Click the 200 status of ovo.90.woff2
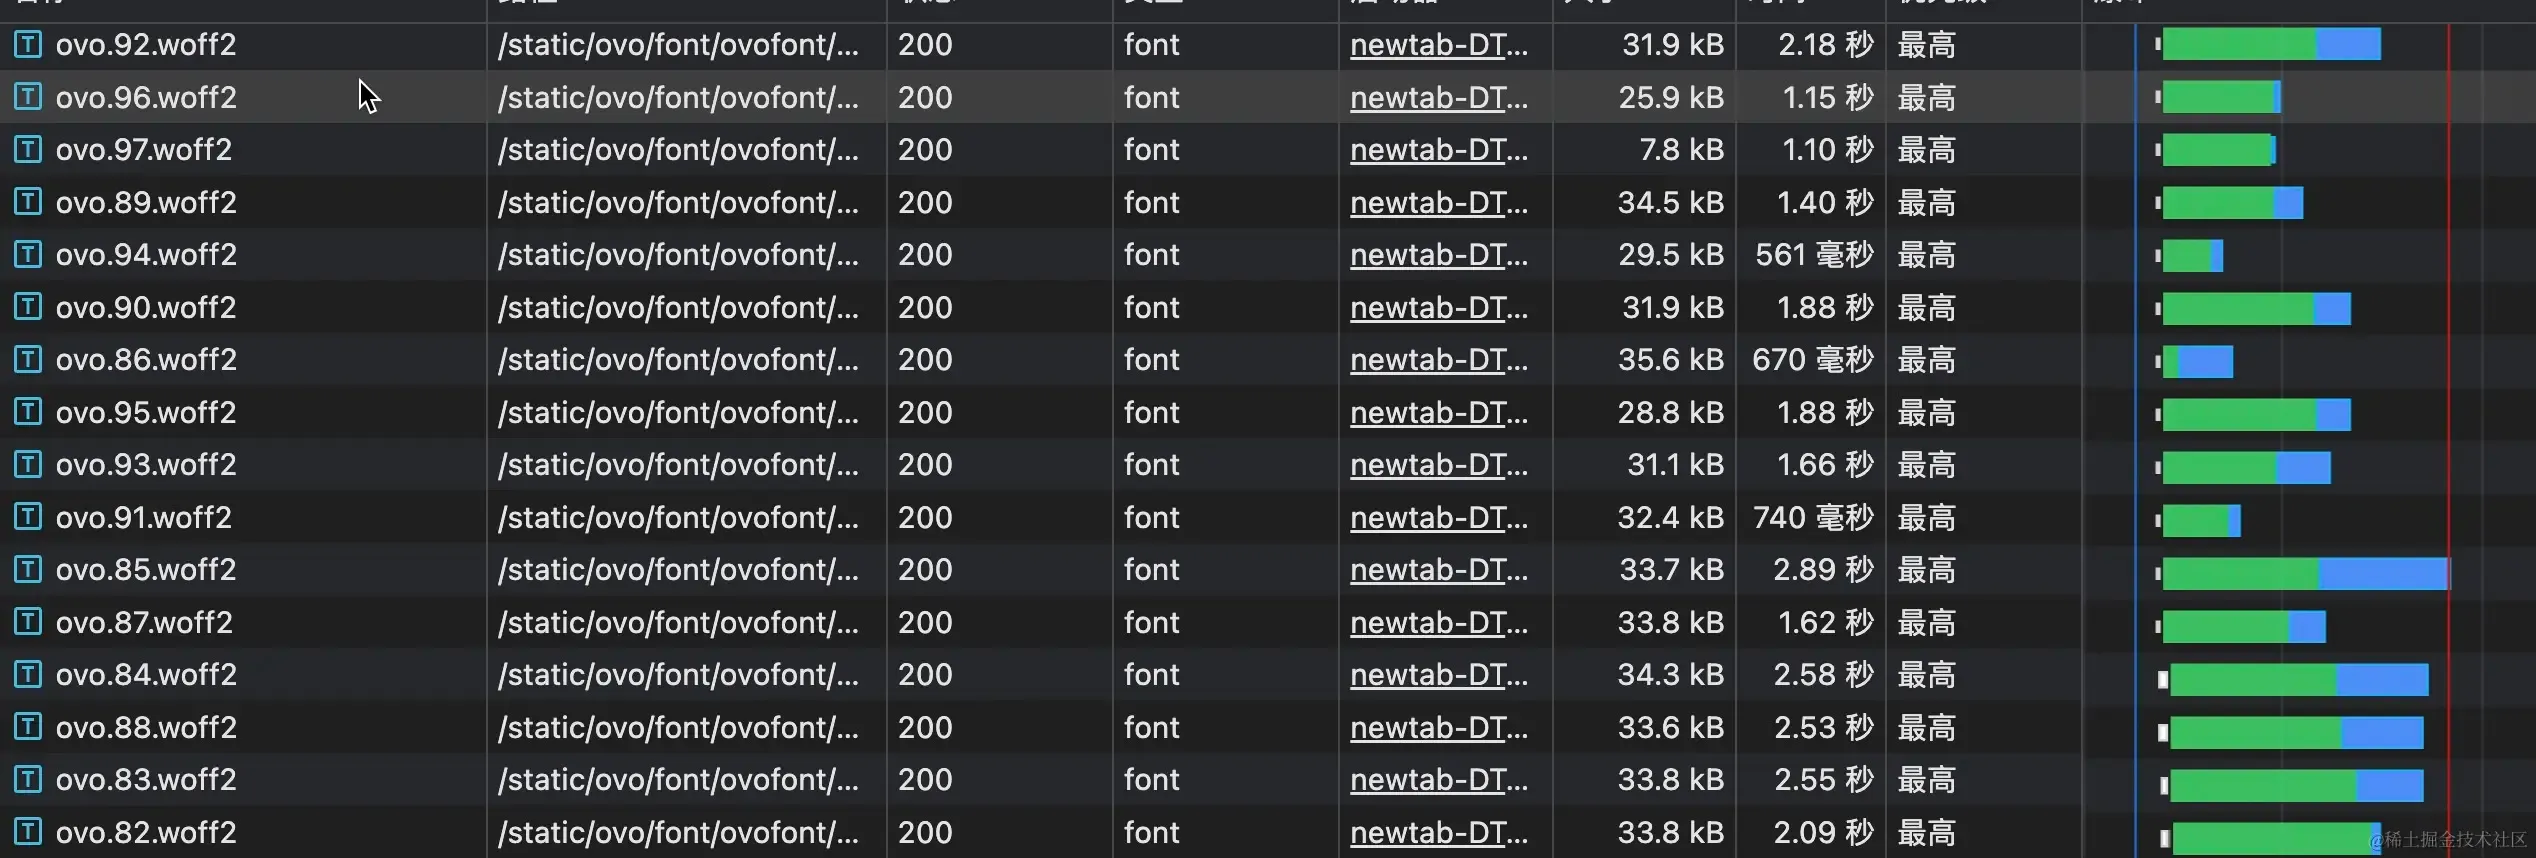The image size is (2536, 858). 925,308
